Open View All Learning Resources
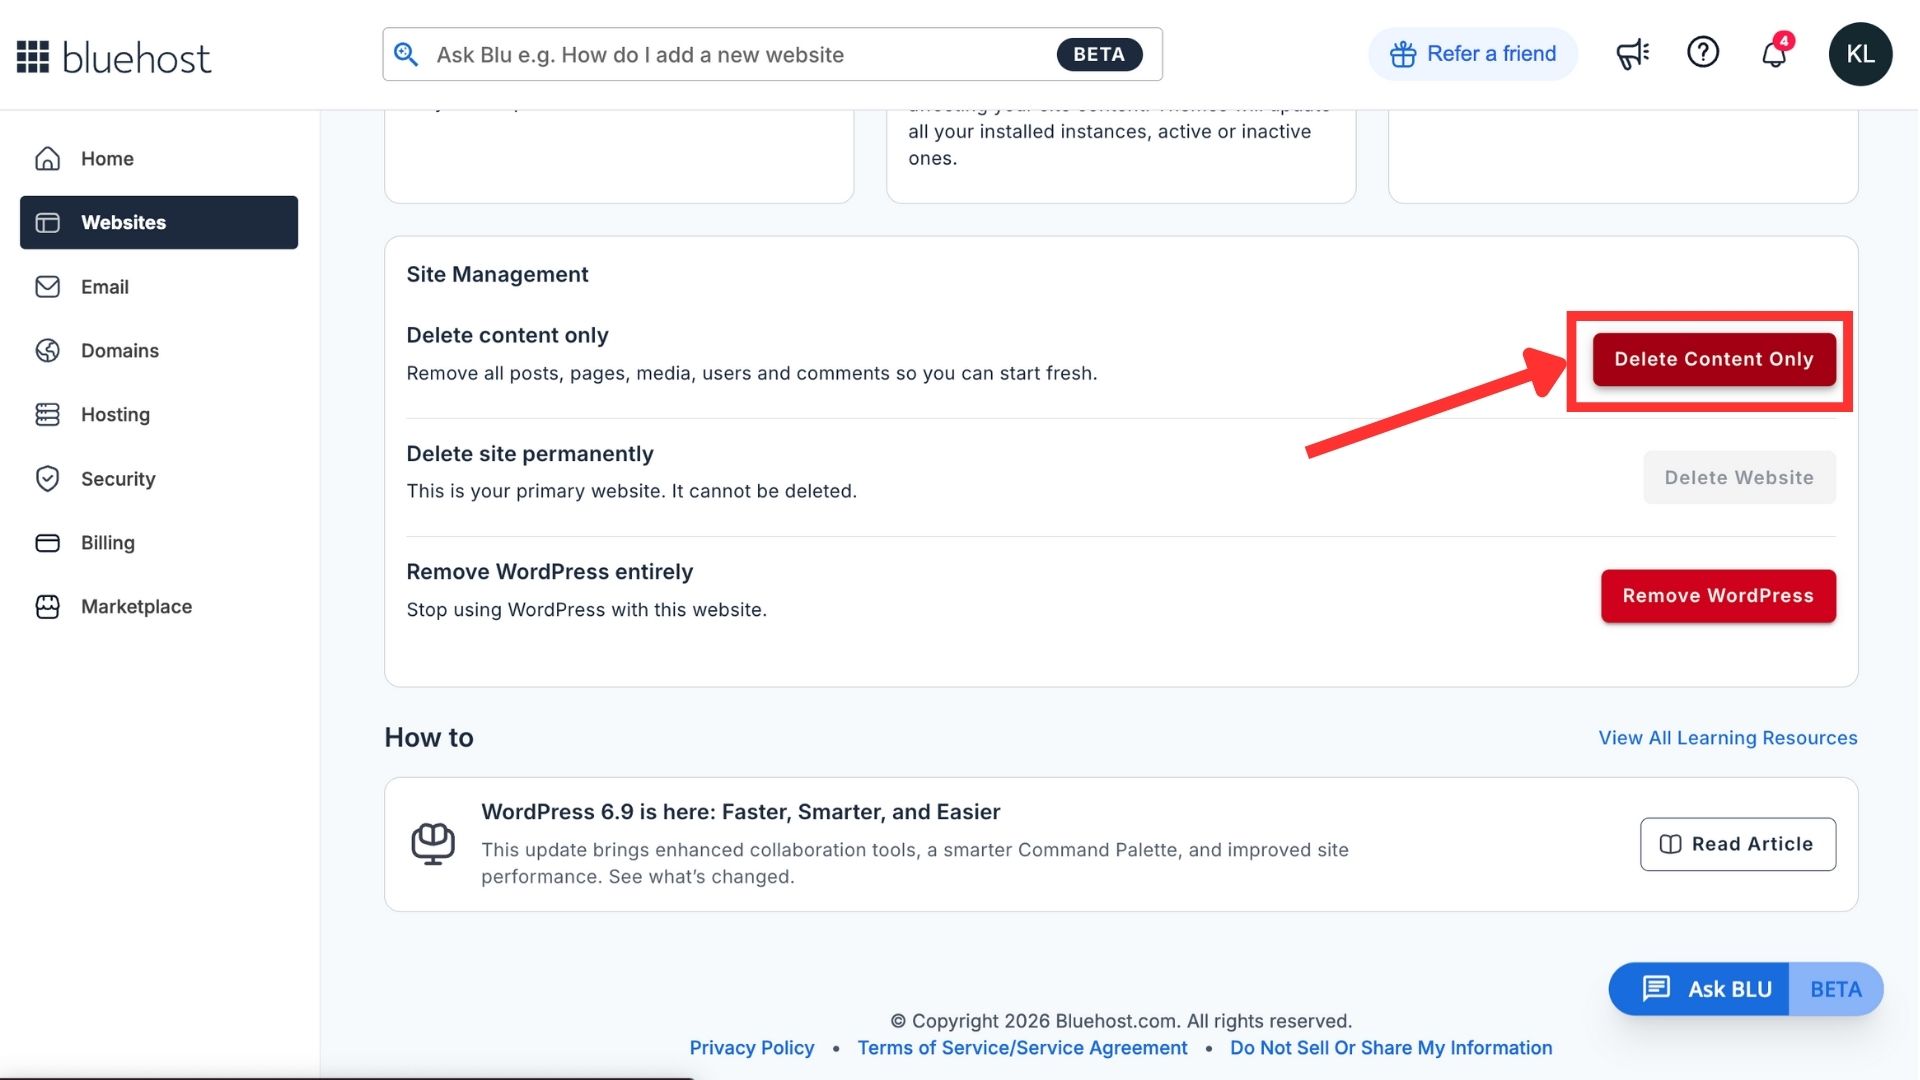 (x=1727, y=737)
